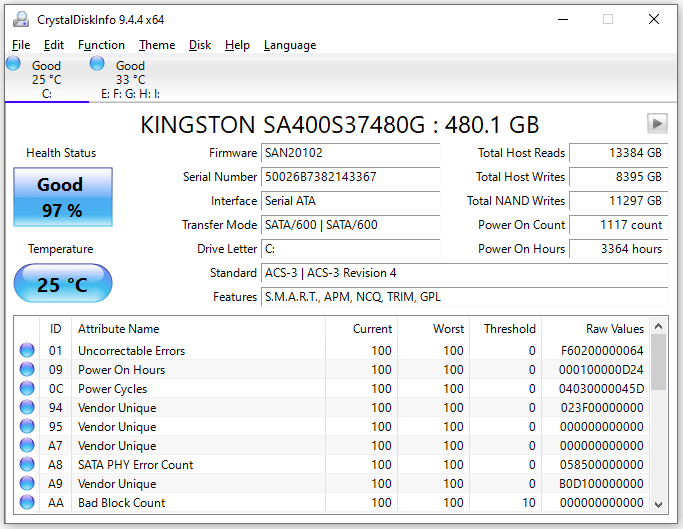This screenshot has height=529, width=683.
Task: Open the File menu
Action: click(21, 45)
